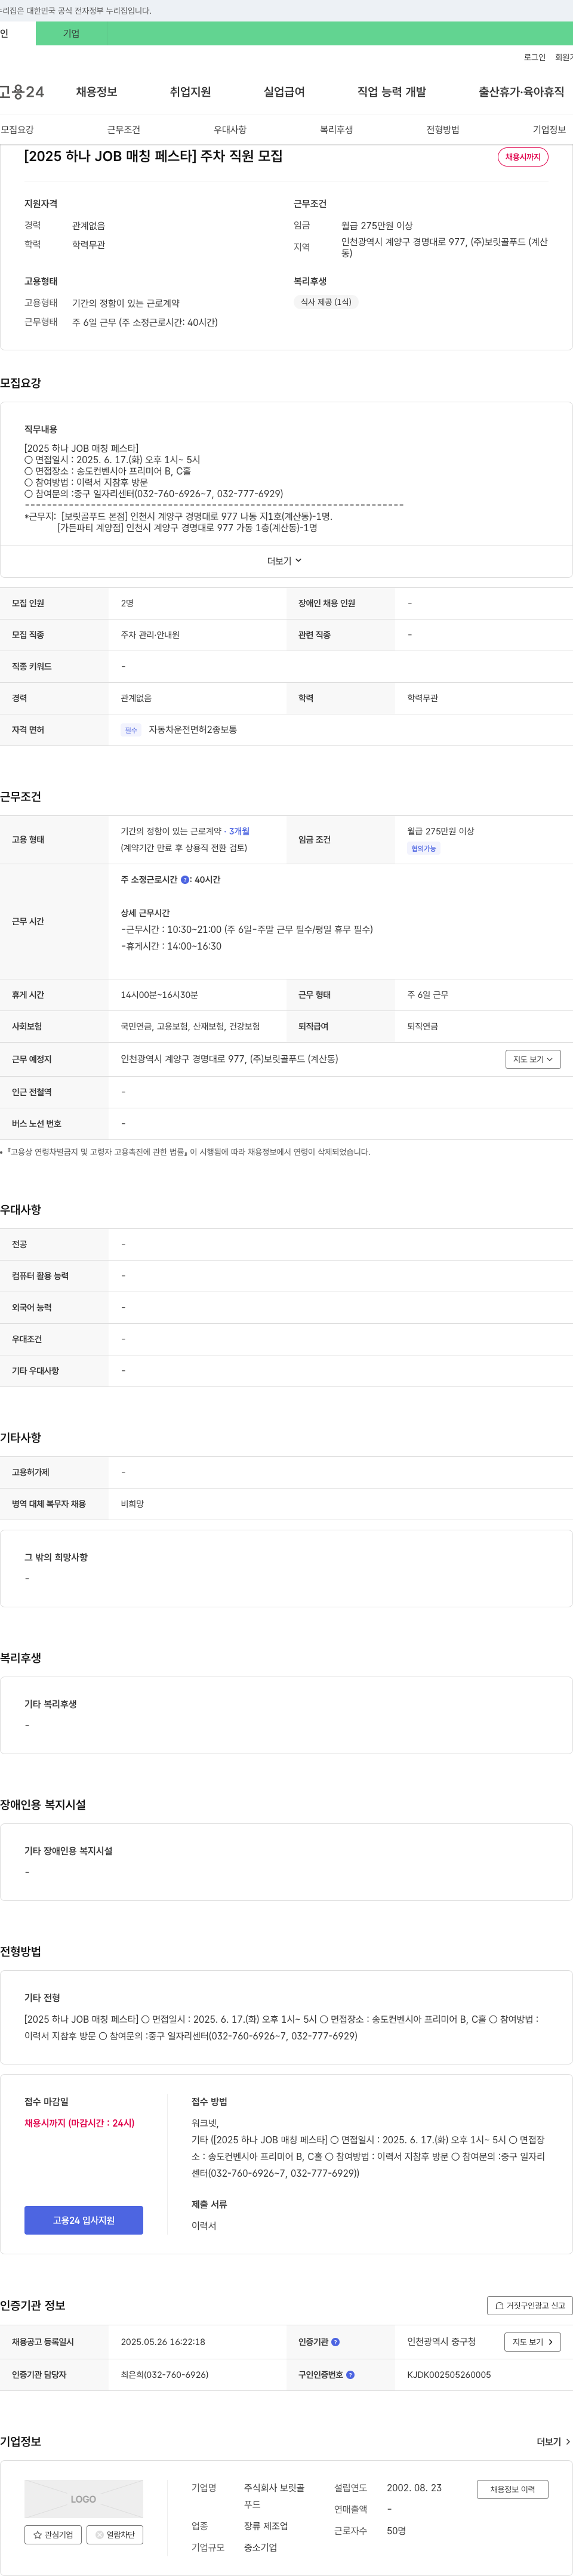Open the 채용정보 main menu
Image resolution: width=573 pixels, height=2576 pixels.
click(x=96, y=92)
